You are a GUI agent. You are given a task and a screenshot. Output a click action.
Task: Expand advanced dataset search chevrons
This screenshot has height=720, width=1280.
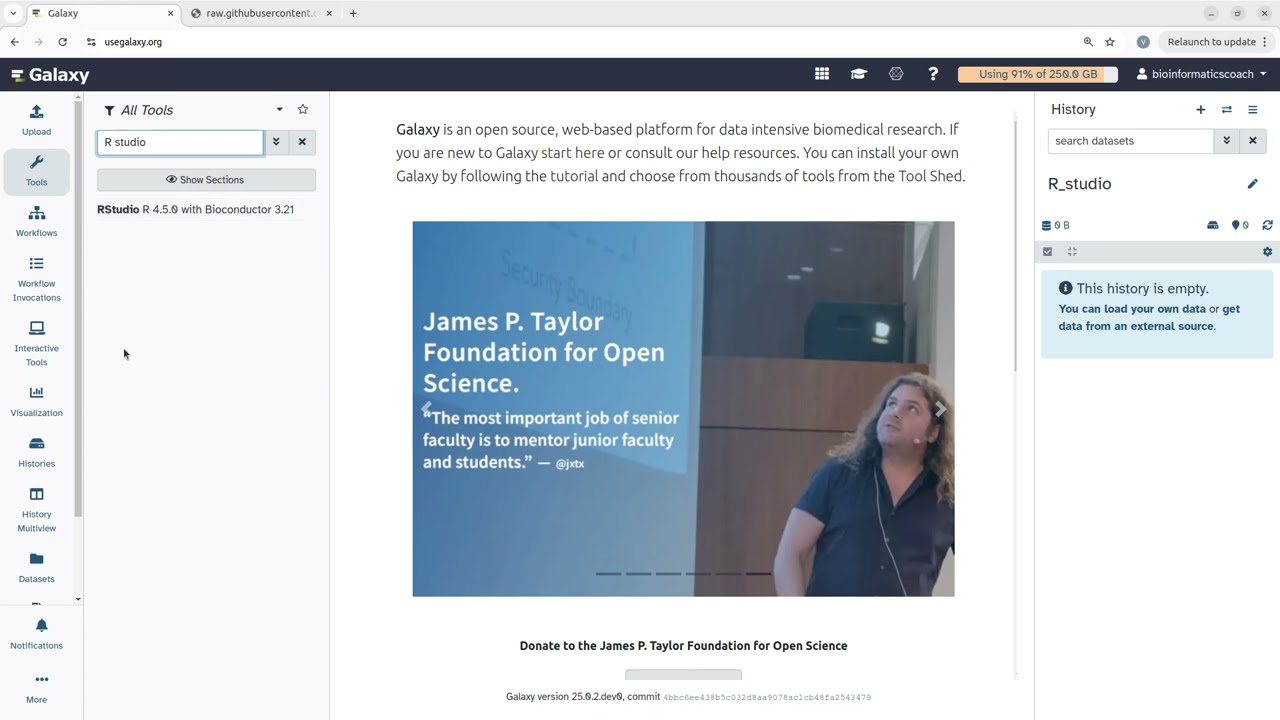(1227, 141)
